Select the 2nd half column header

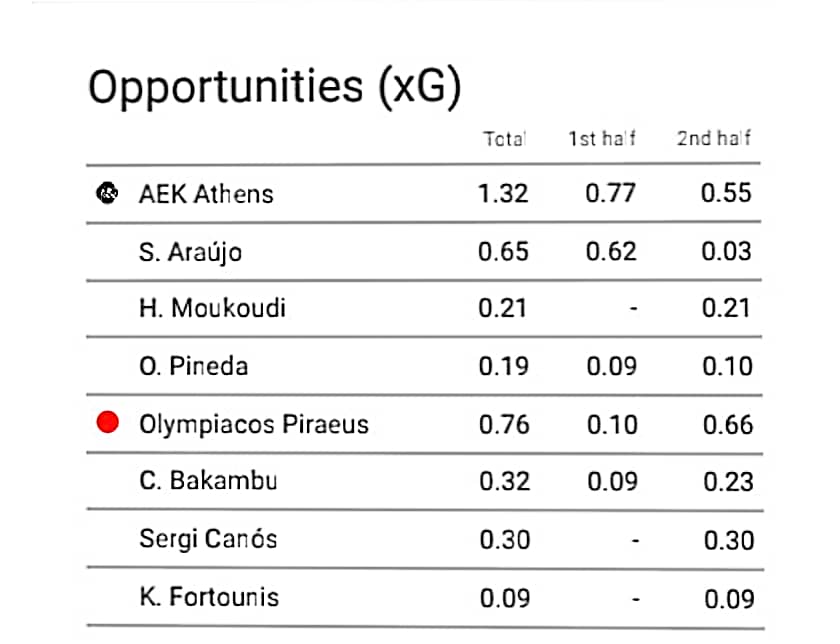(x=714, y=138)
